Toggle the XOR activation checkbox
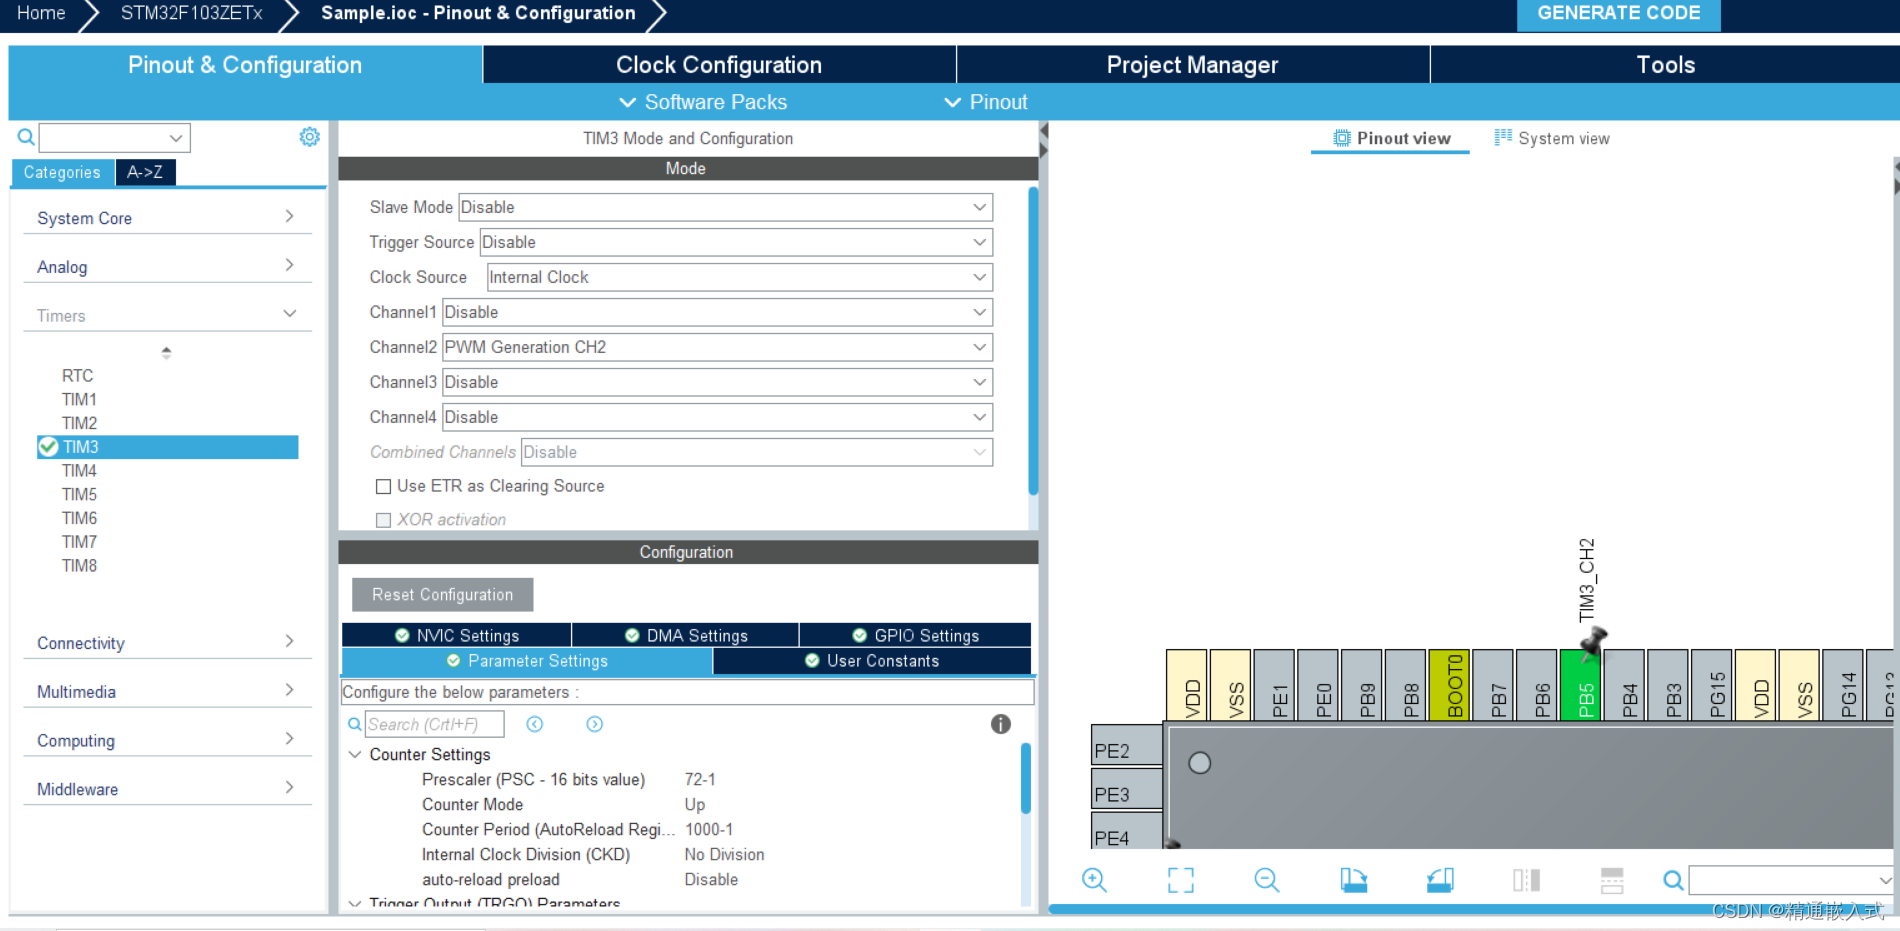The height and width of the screenshot is (931, 1900). pos(383,520)
